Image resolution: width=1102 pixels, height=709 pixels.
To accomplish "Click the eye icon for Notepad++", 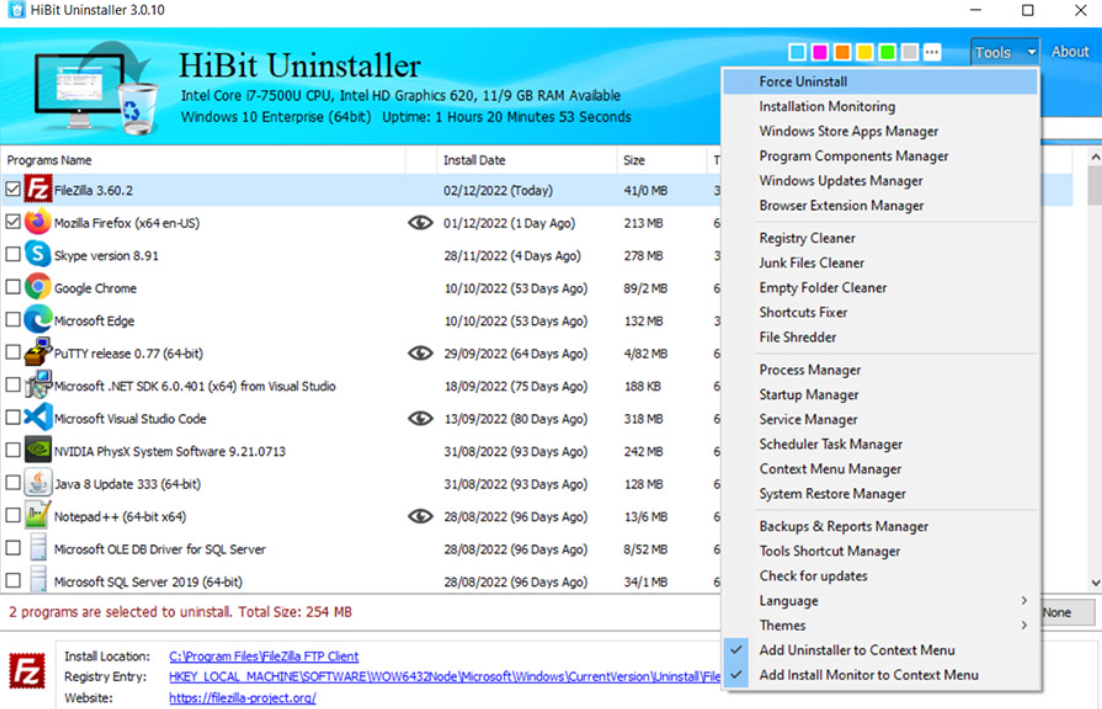I will click(420, 516).
